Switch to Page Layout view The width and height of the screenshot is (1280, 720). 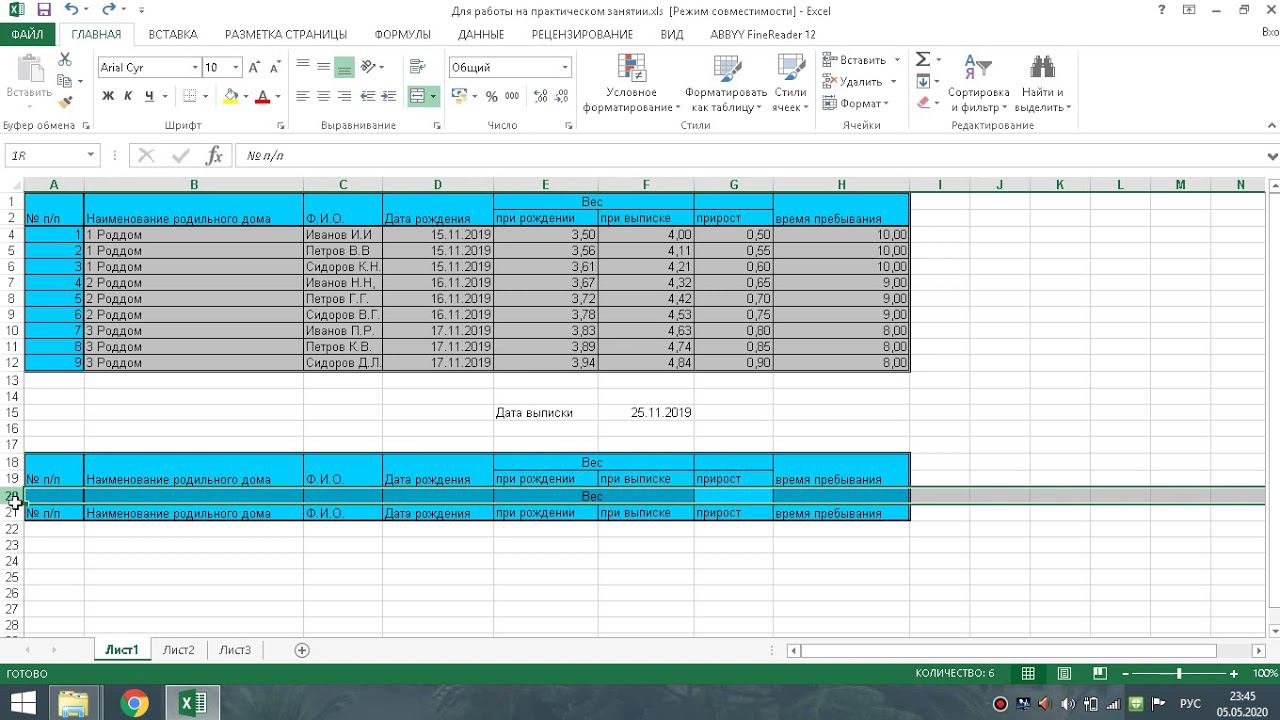pos(1064,673)
